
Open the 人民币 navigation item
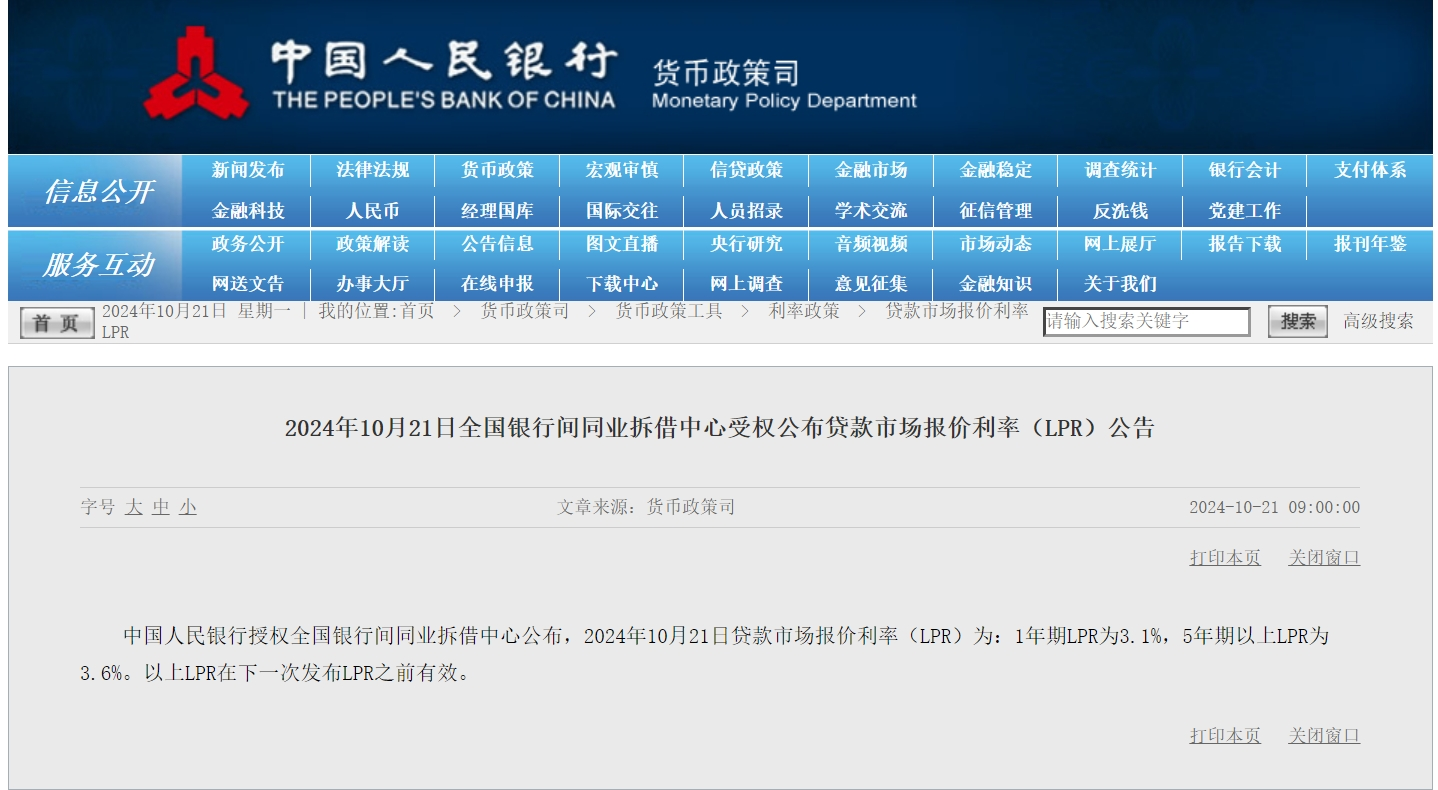pos(372,211)
